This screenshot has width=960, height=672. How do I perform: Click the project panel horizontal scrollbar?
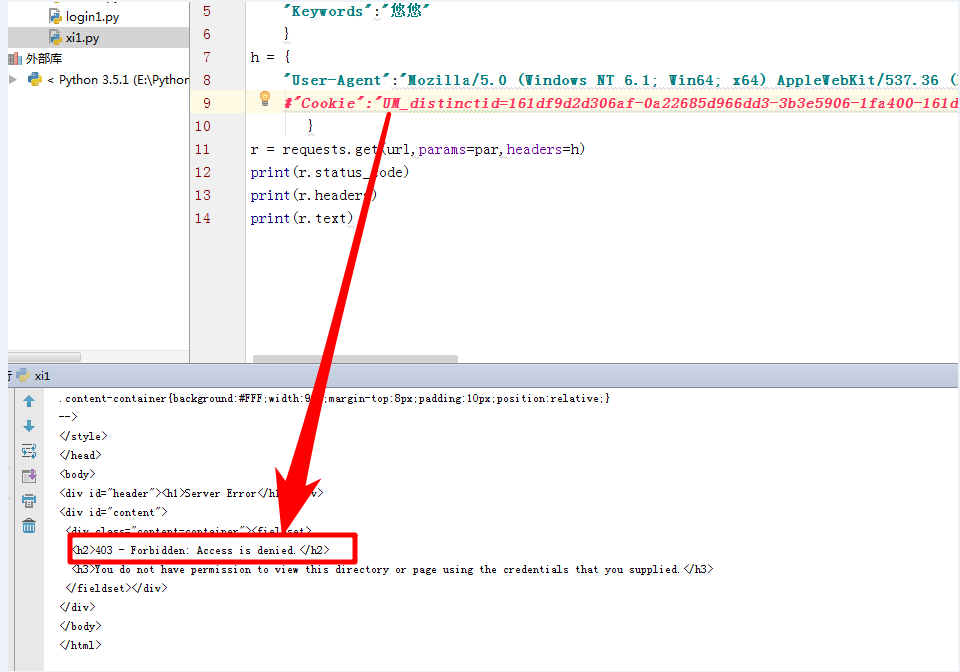pyautogui.click(x=44, y=357)
